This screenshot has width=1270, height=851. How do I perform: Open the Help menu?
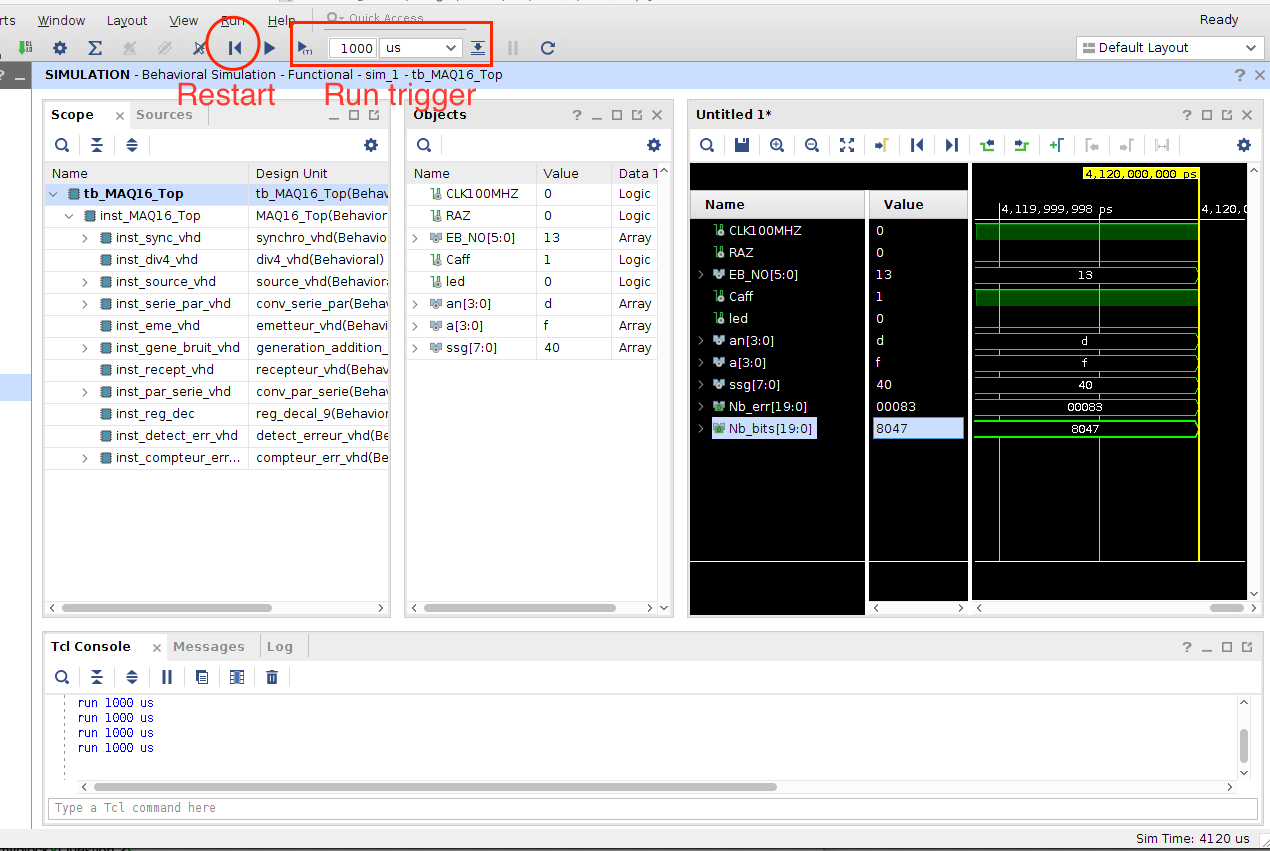282,20
